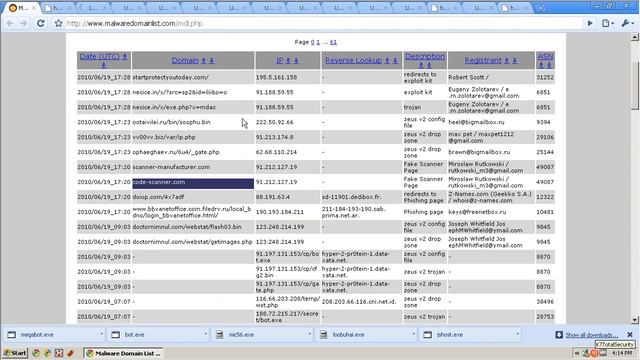This screenshot has width=640, height=360.
Task: Click the Domain column header link
Action: tap(185, 60)
